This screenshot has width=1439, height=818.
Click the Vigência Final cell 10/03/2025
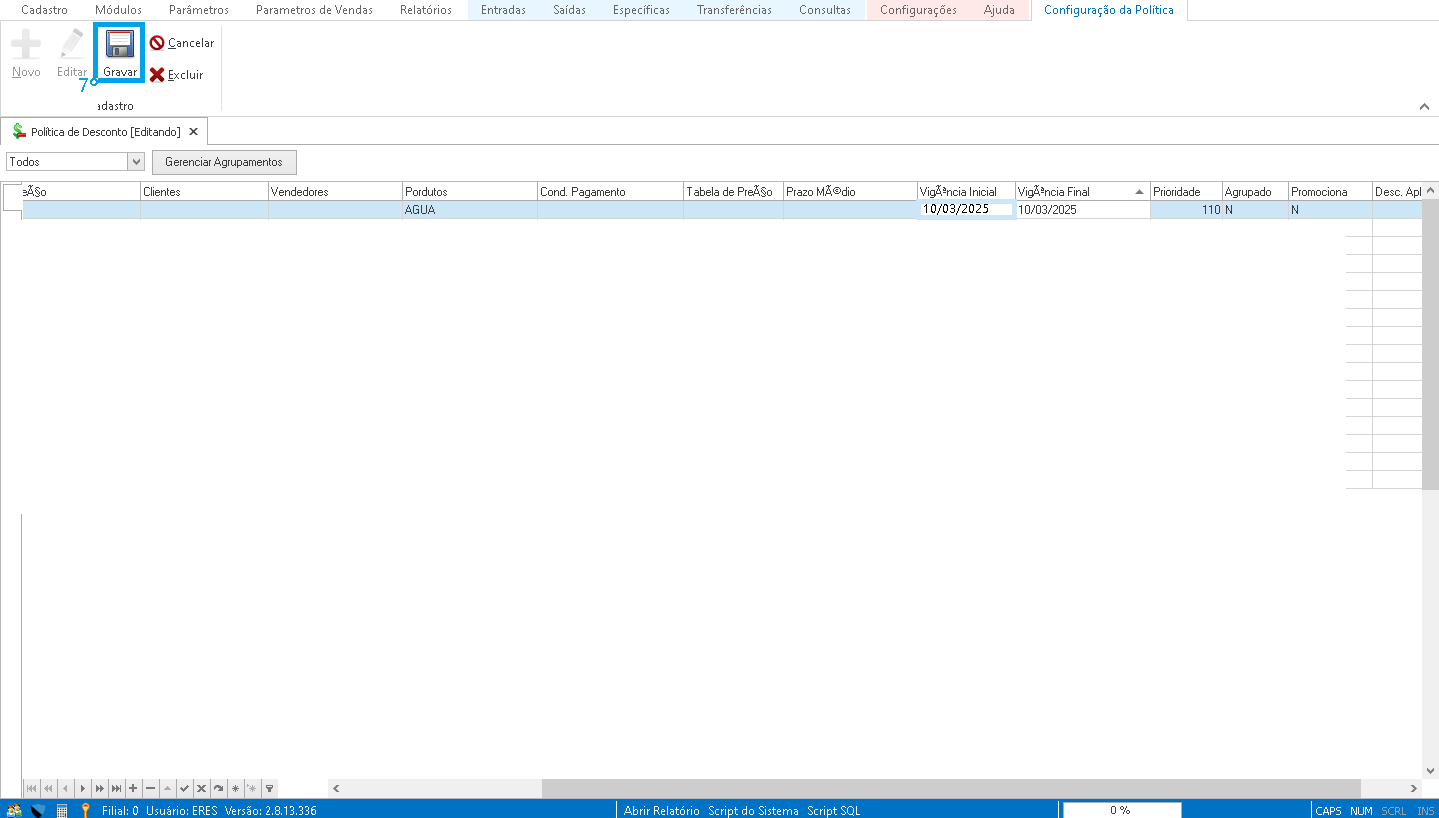[x=1082, y=210]
